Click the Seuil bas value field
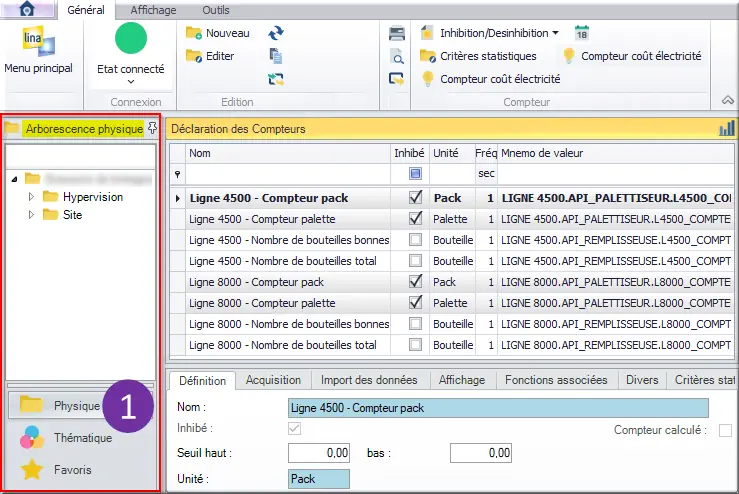The height and width of the screenshot is (494, 739). click(x=481, y=453)
